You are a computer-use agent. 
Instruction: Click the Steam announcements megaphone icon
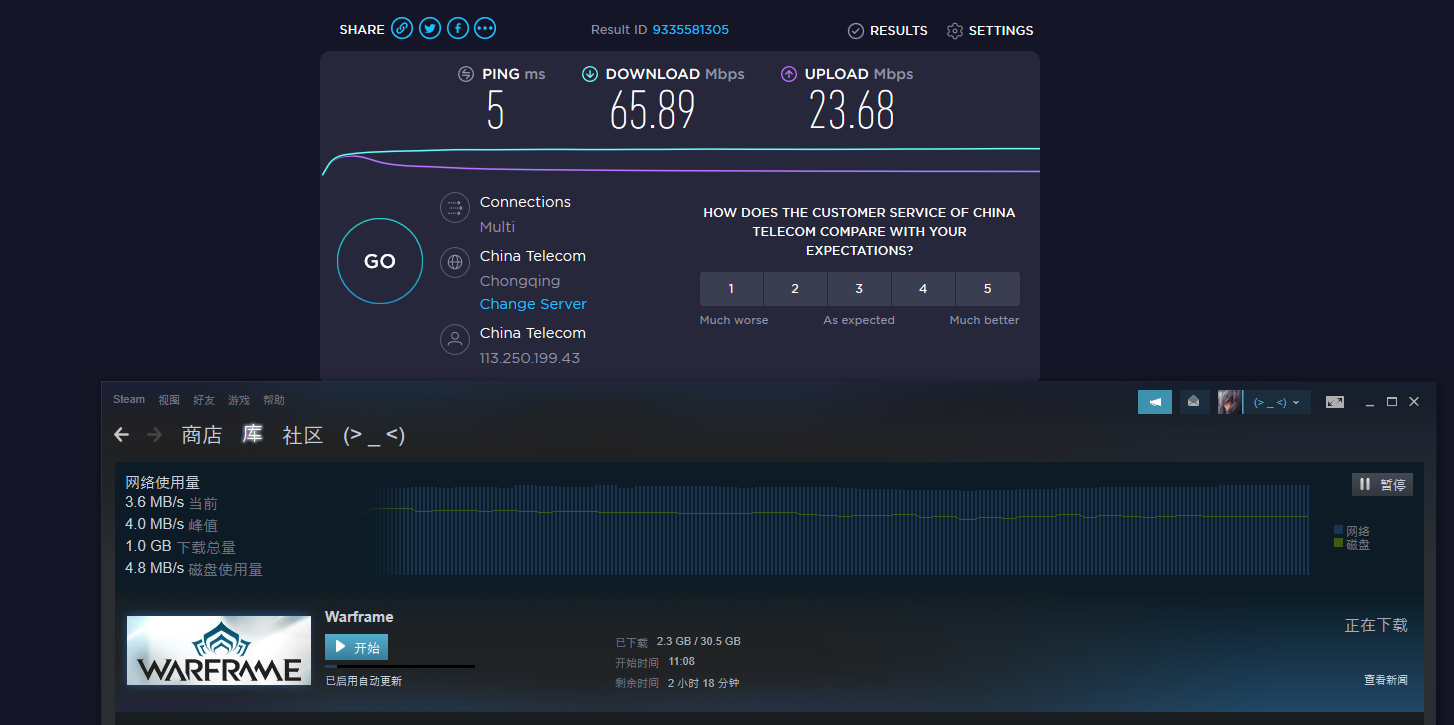point(1154,402)
